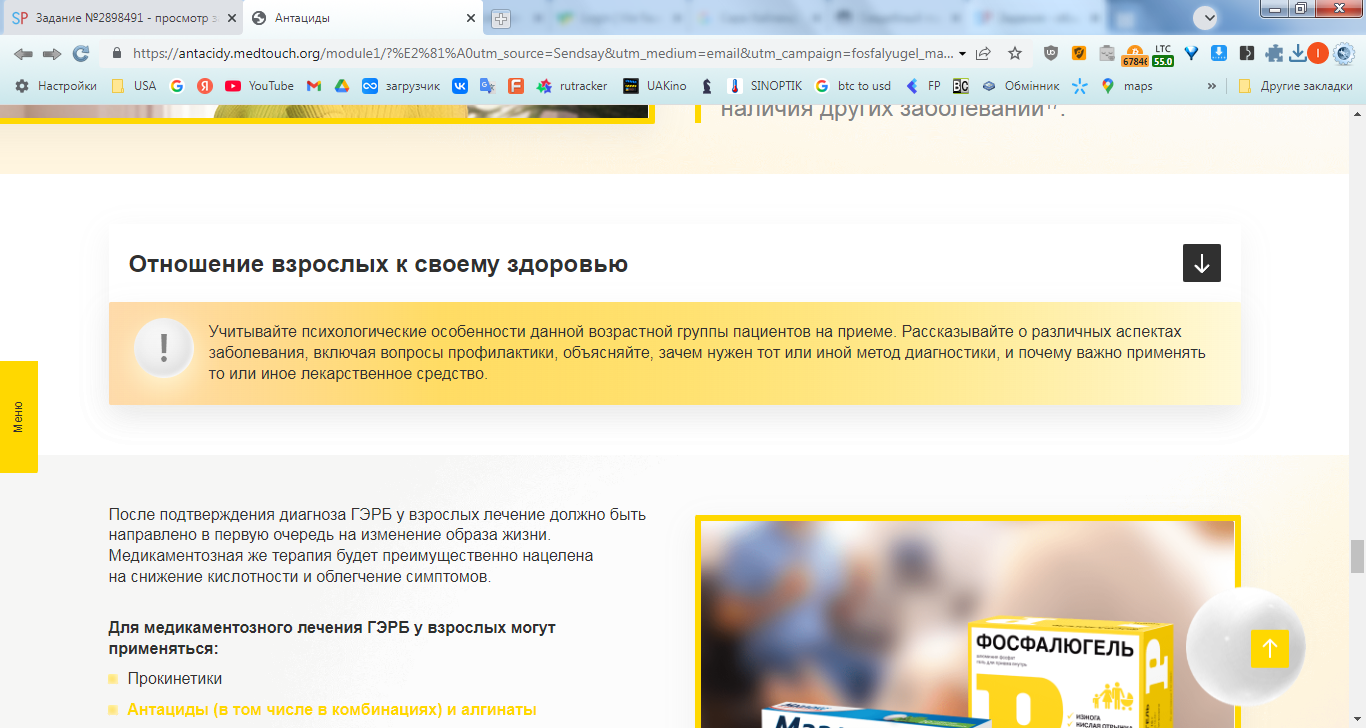
Task: Open the orange shield extension icon
Action: tap(1079, 53)
